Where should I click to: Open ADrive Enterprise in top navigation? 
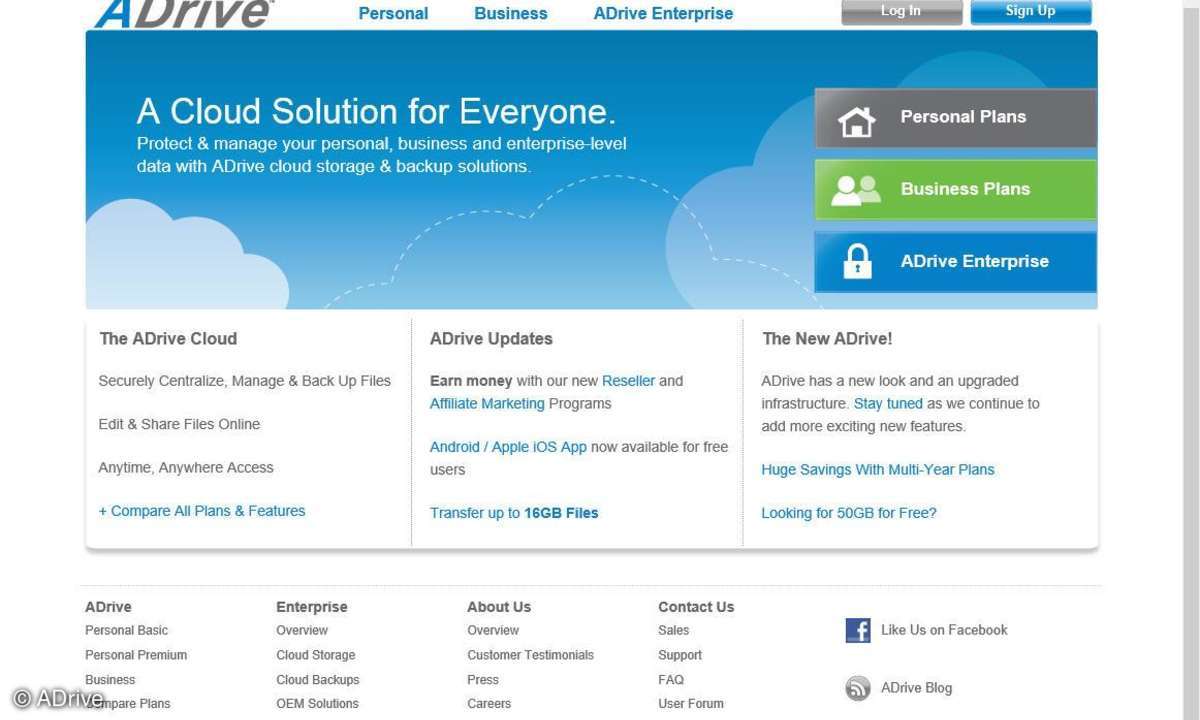(663, 14)
